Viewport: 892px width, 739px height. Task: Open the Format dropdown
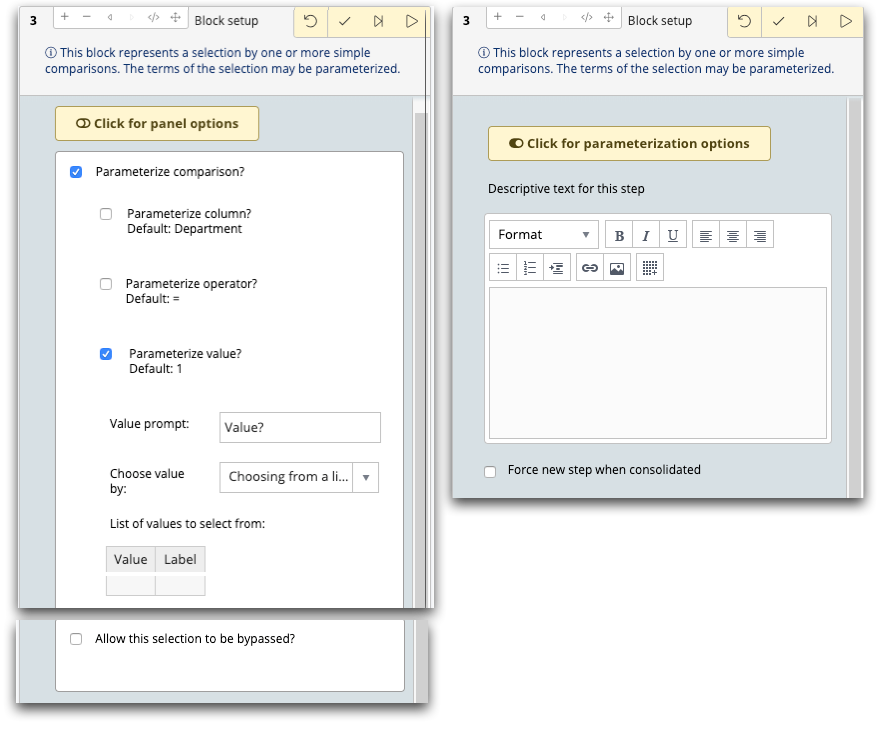pyautogui.click(x=544, y=235)
